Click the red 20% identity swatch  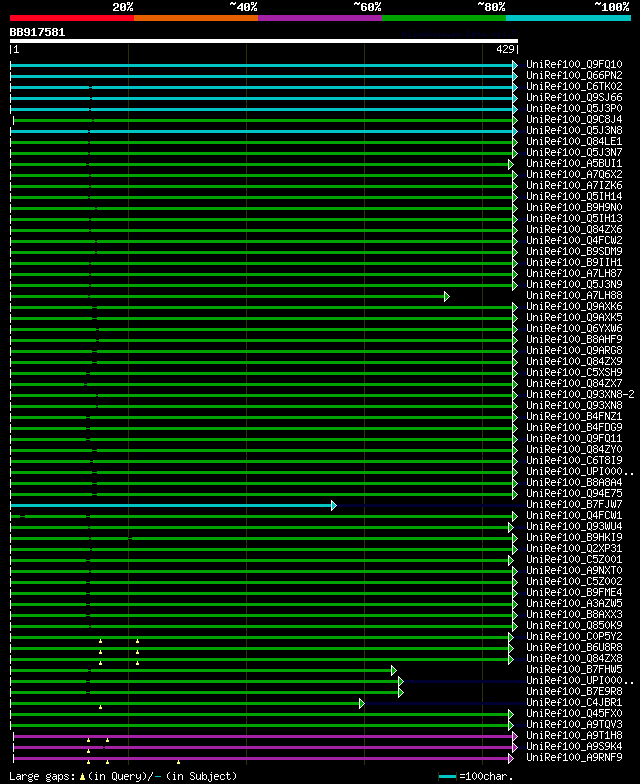coord(72,18)
